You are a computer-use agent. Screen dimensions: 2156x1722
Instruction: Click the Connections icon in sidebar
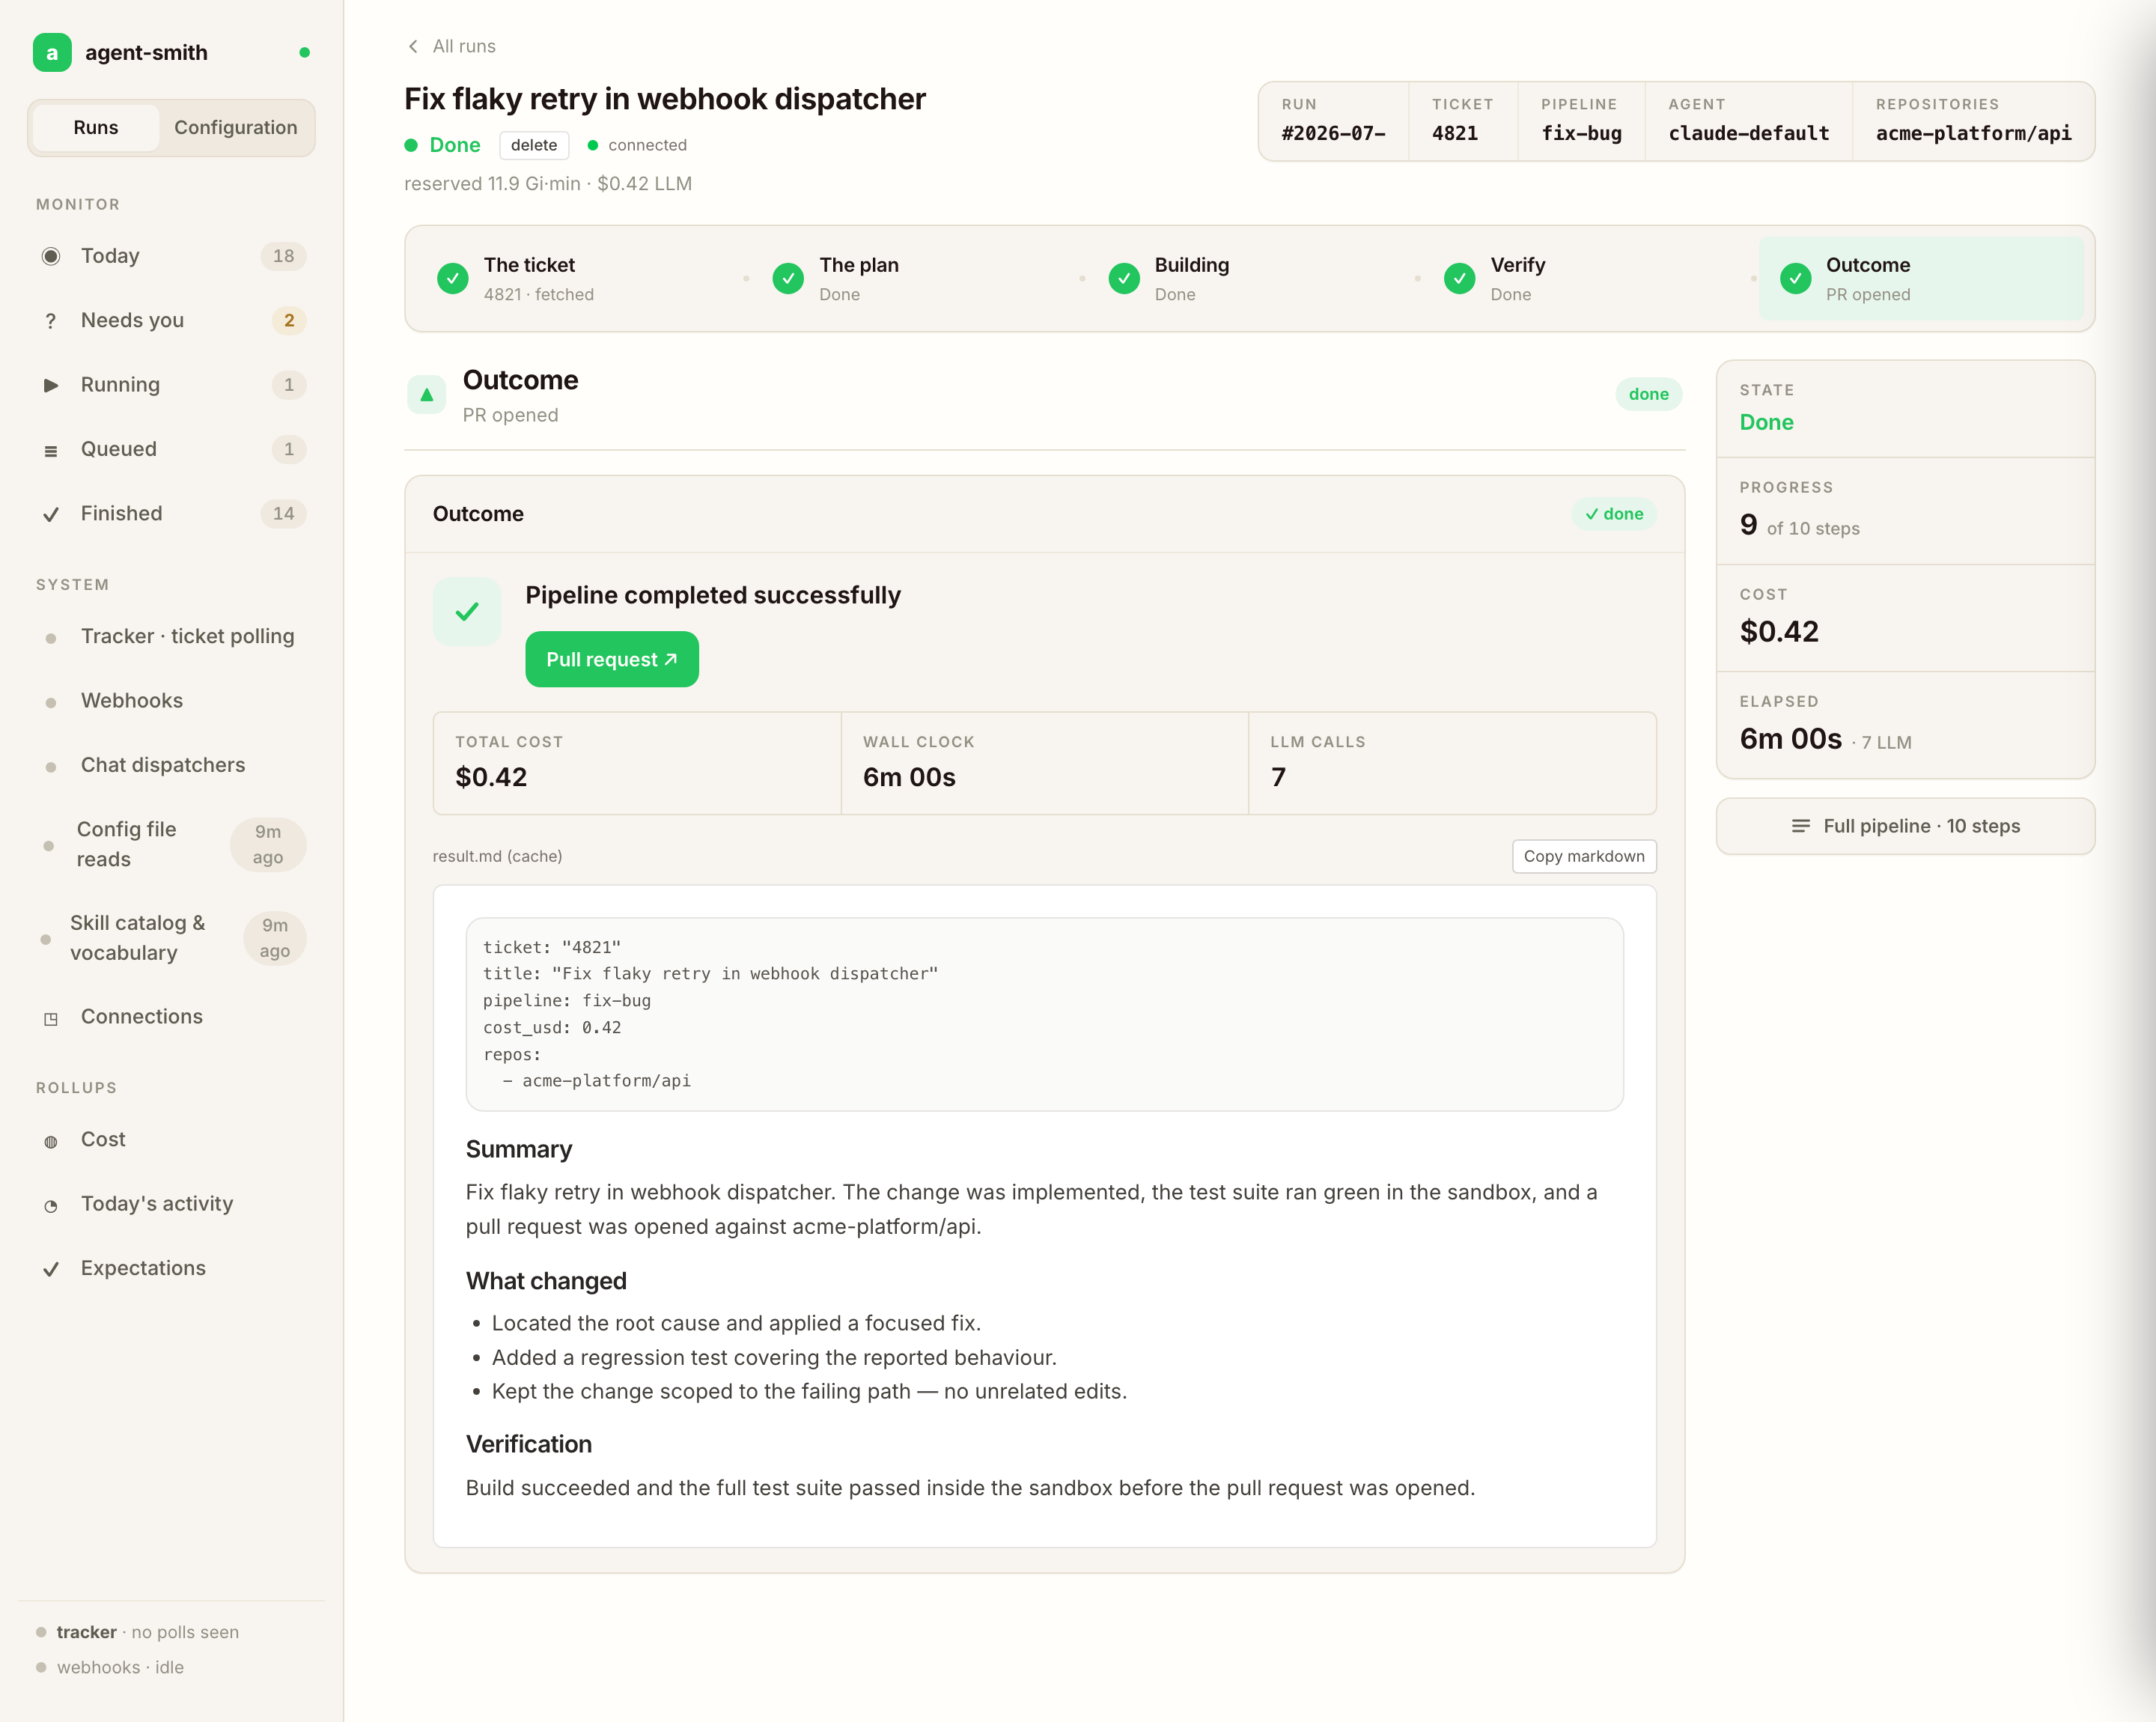click(51, 1018)
